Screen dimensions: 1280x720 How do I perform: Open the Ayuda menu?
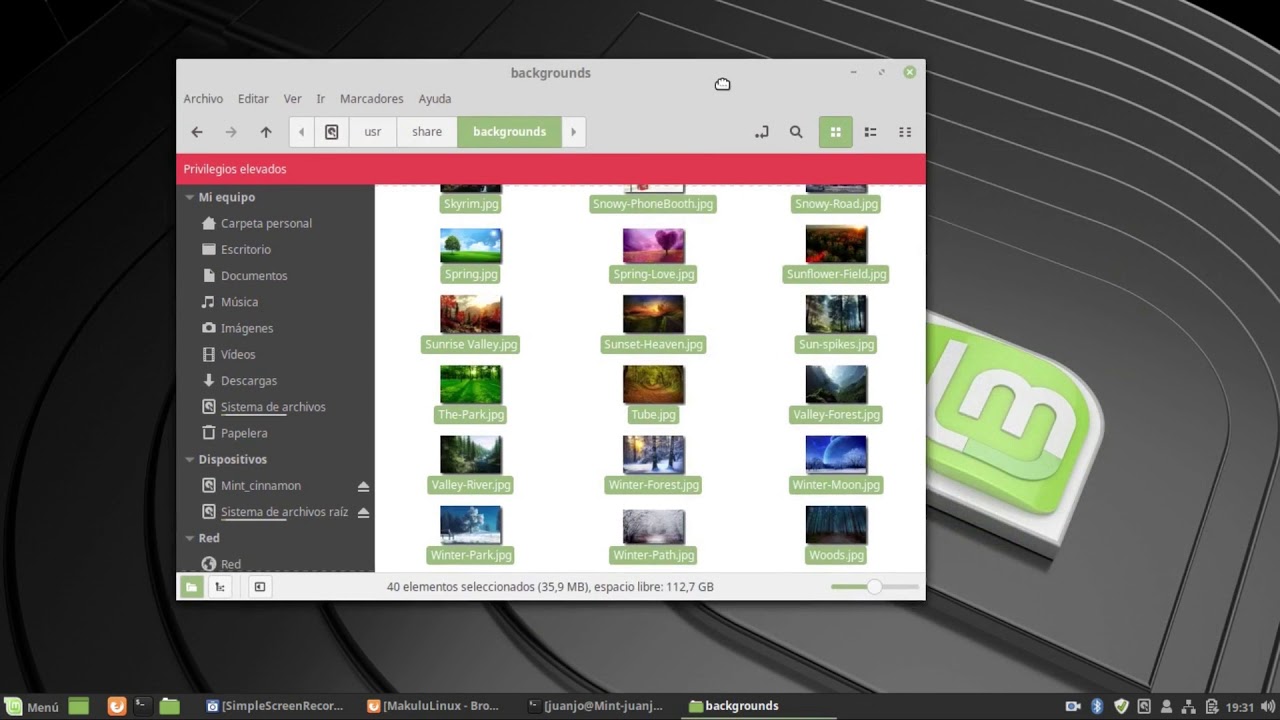point(435,99)
